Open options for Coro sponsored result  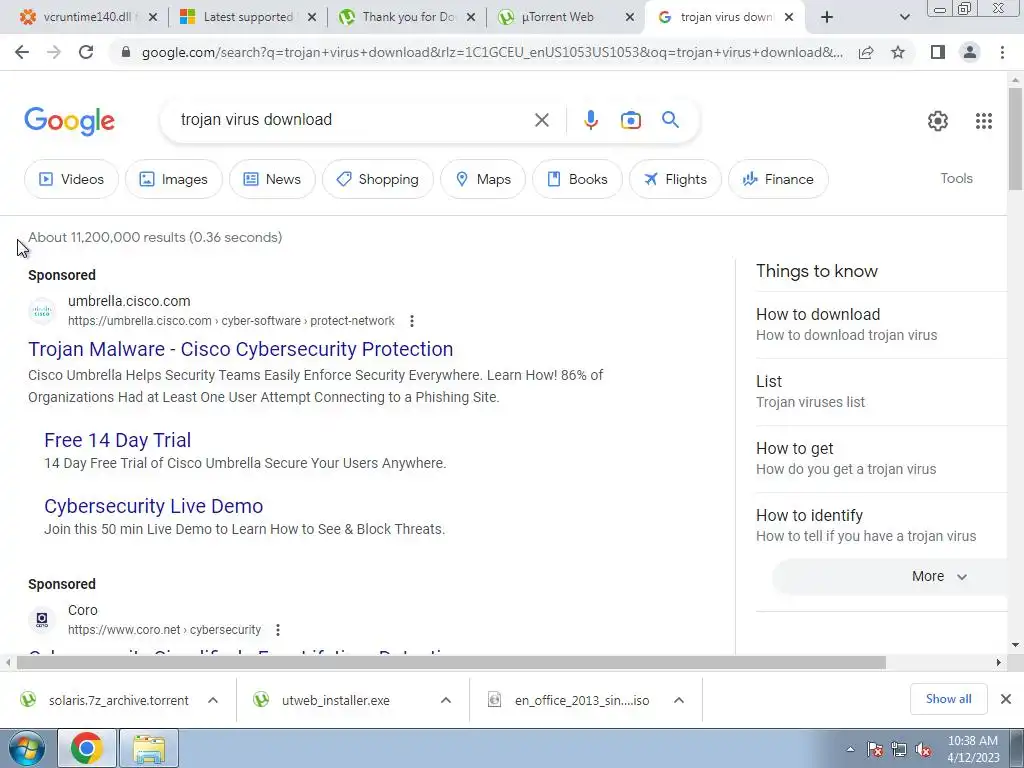coord(278,630)
